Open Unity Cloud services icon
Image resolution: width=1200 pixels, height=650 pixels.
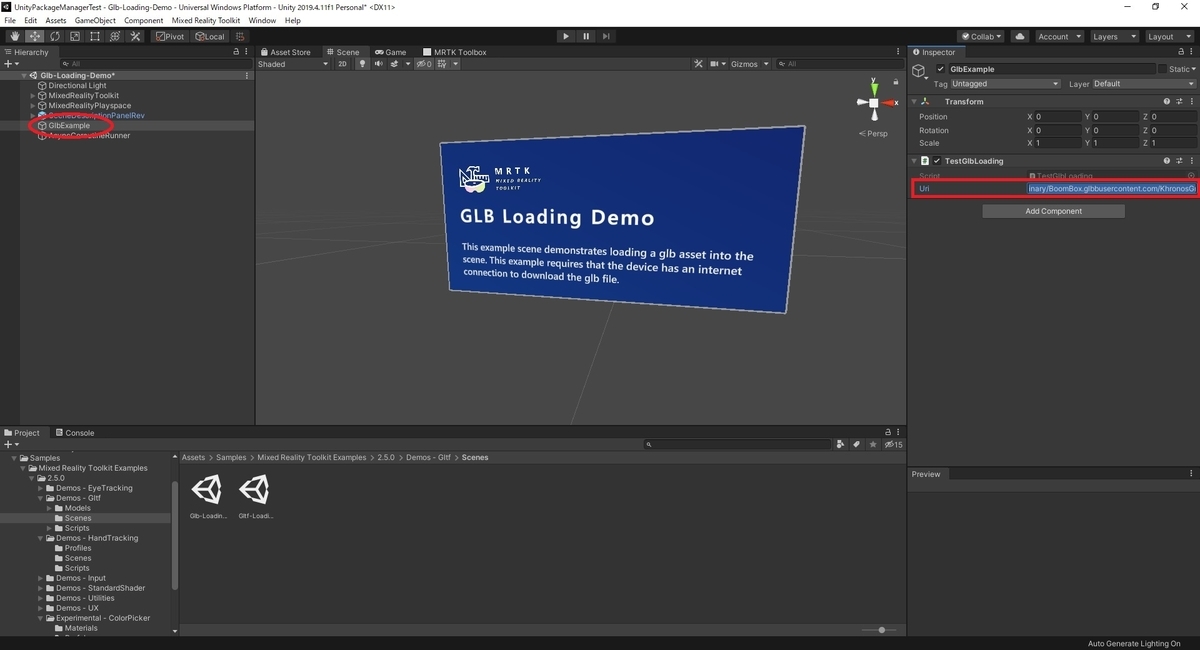click(x=1020, y=37)
